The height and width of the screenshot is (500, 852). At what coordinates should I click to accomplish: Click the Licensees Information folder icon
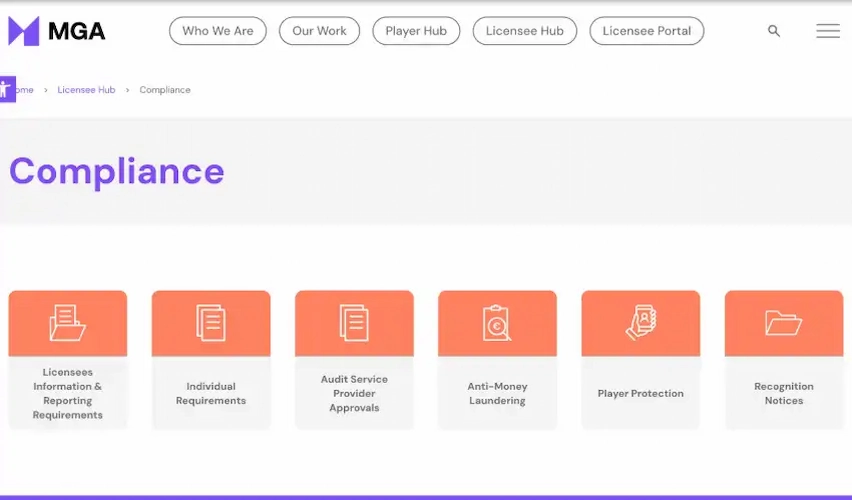click(67, 323)
